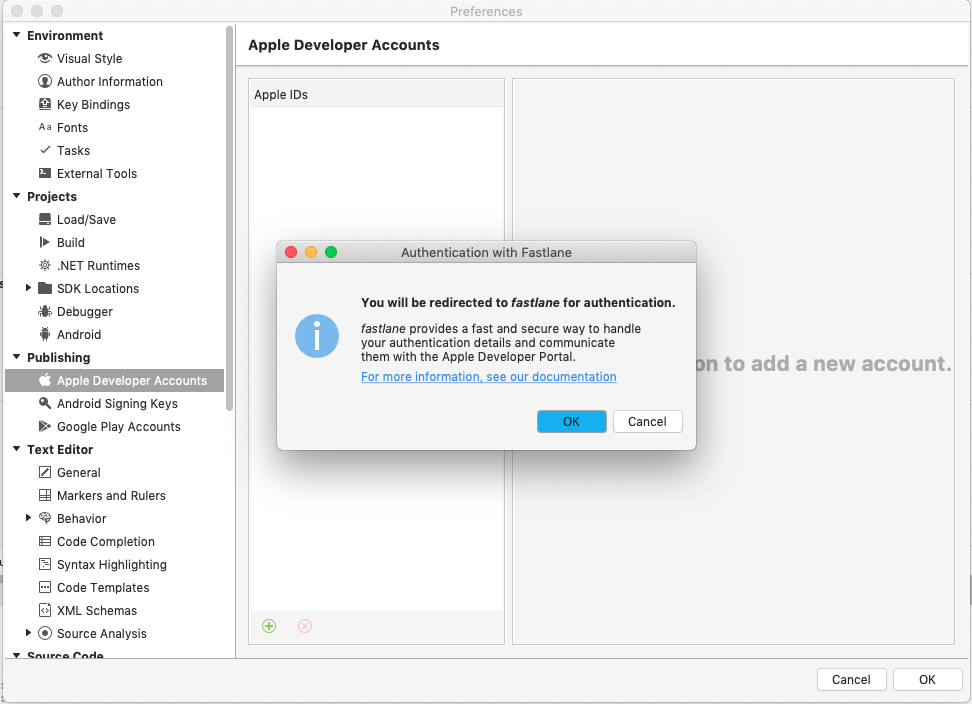
Task: Click the Android robot icon
Action: 45,334
